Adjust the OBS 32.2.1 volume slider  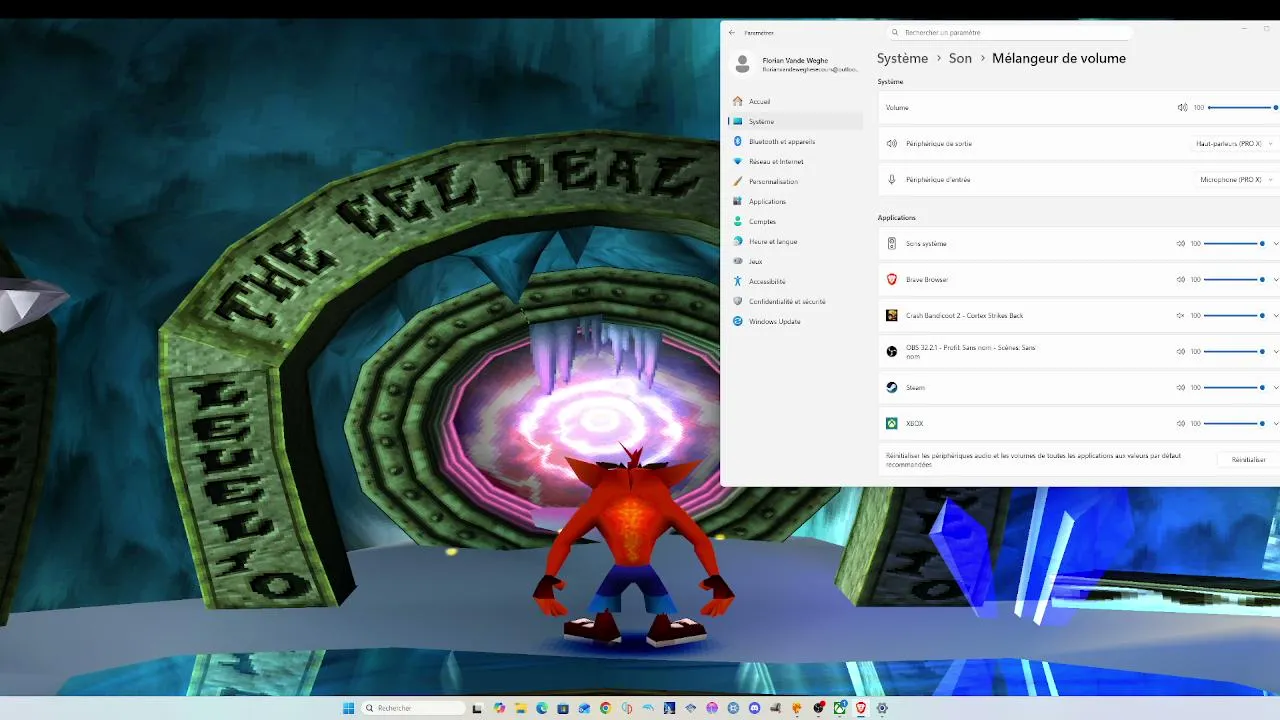pyautogui.click(x=1235, y=351)
